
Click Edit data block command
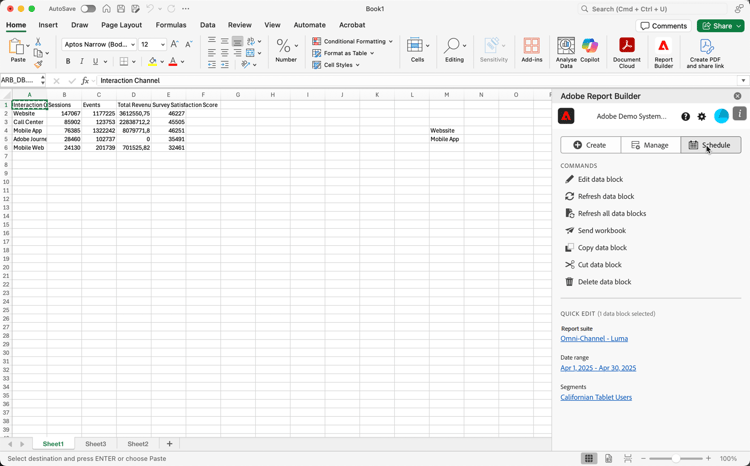point(600,179)
